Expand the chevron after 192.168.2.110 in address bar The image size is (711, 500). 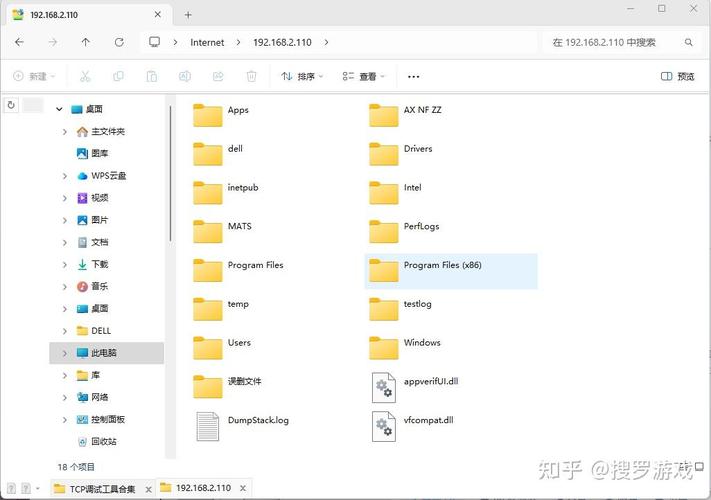tap(326, 42)
